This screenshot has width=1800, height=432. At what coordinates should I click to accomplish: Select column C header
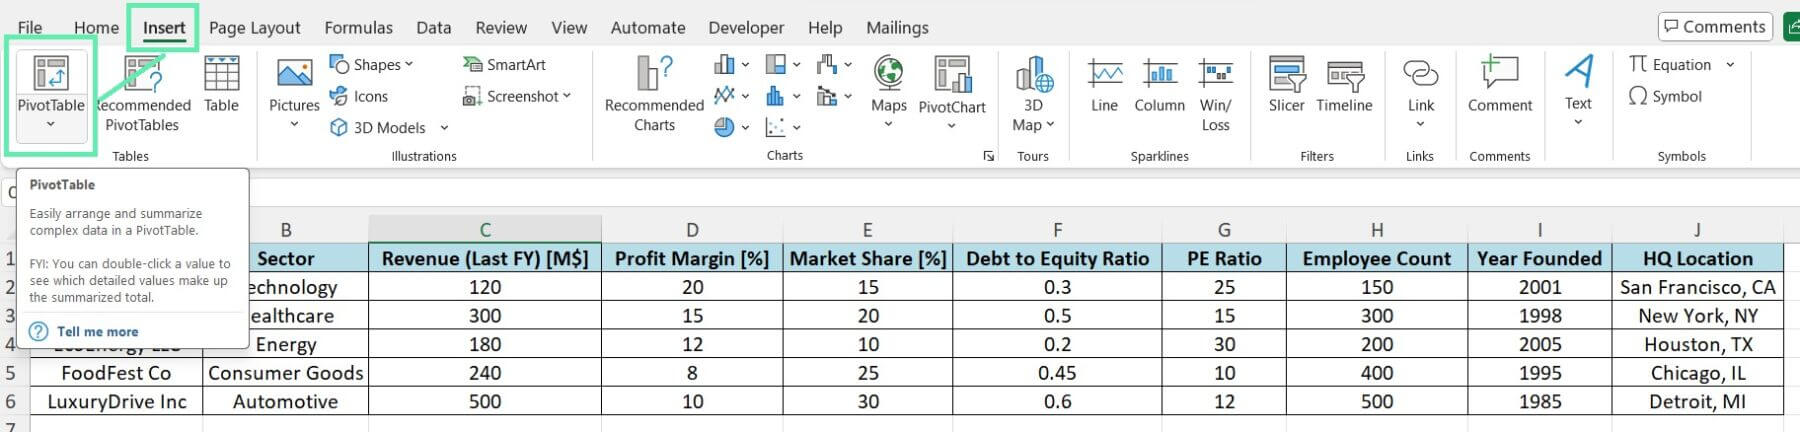pos(485,229)
